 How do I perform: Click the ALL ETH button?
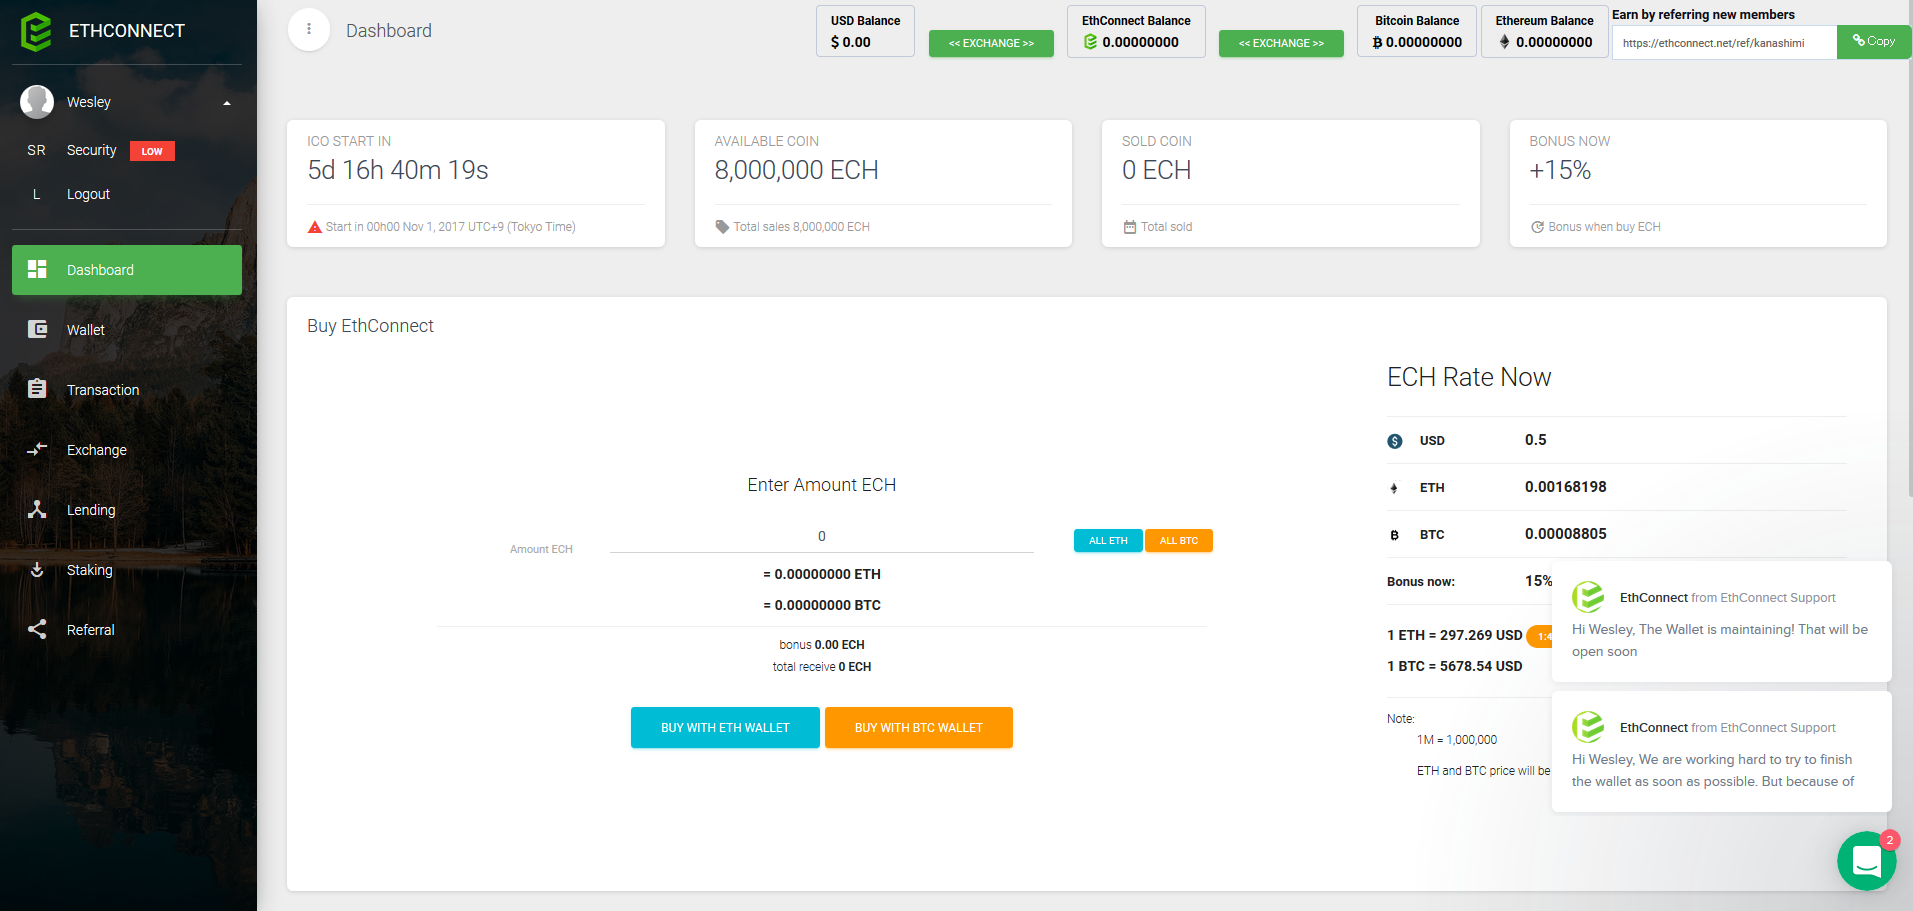pyautogui.click(x=1108, y=541)
